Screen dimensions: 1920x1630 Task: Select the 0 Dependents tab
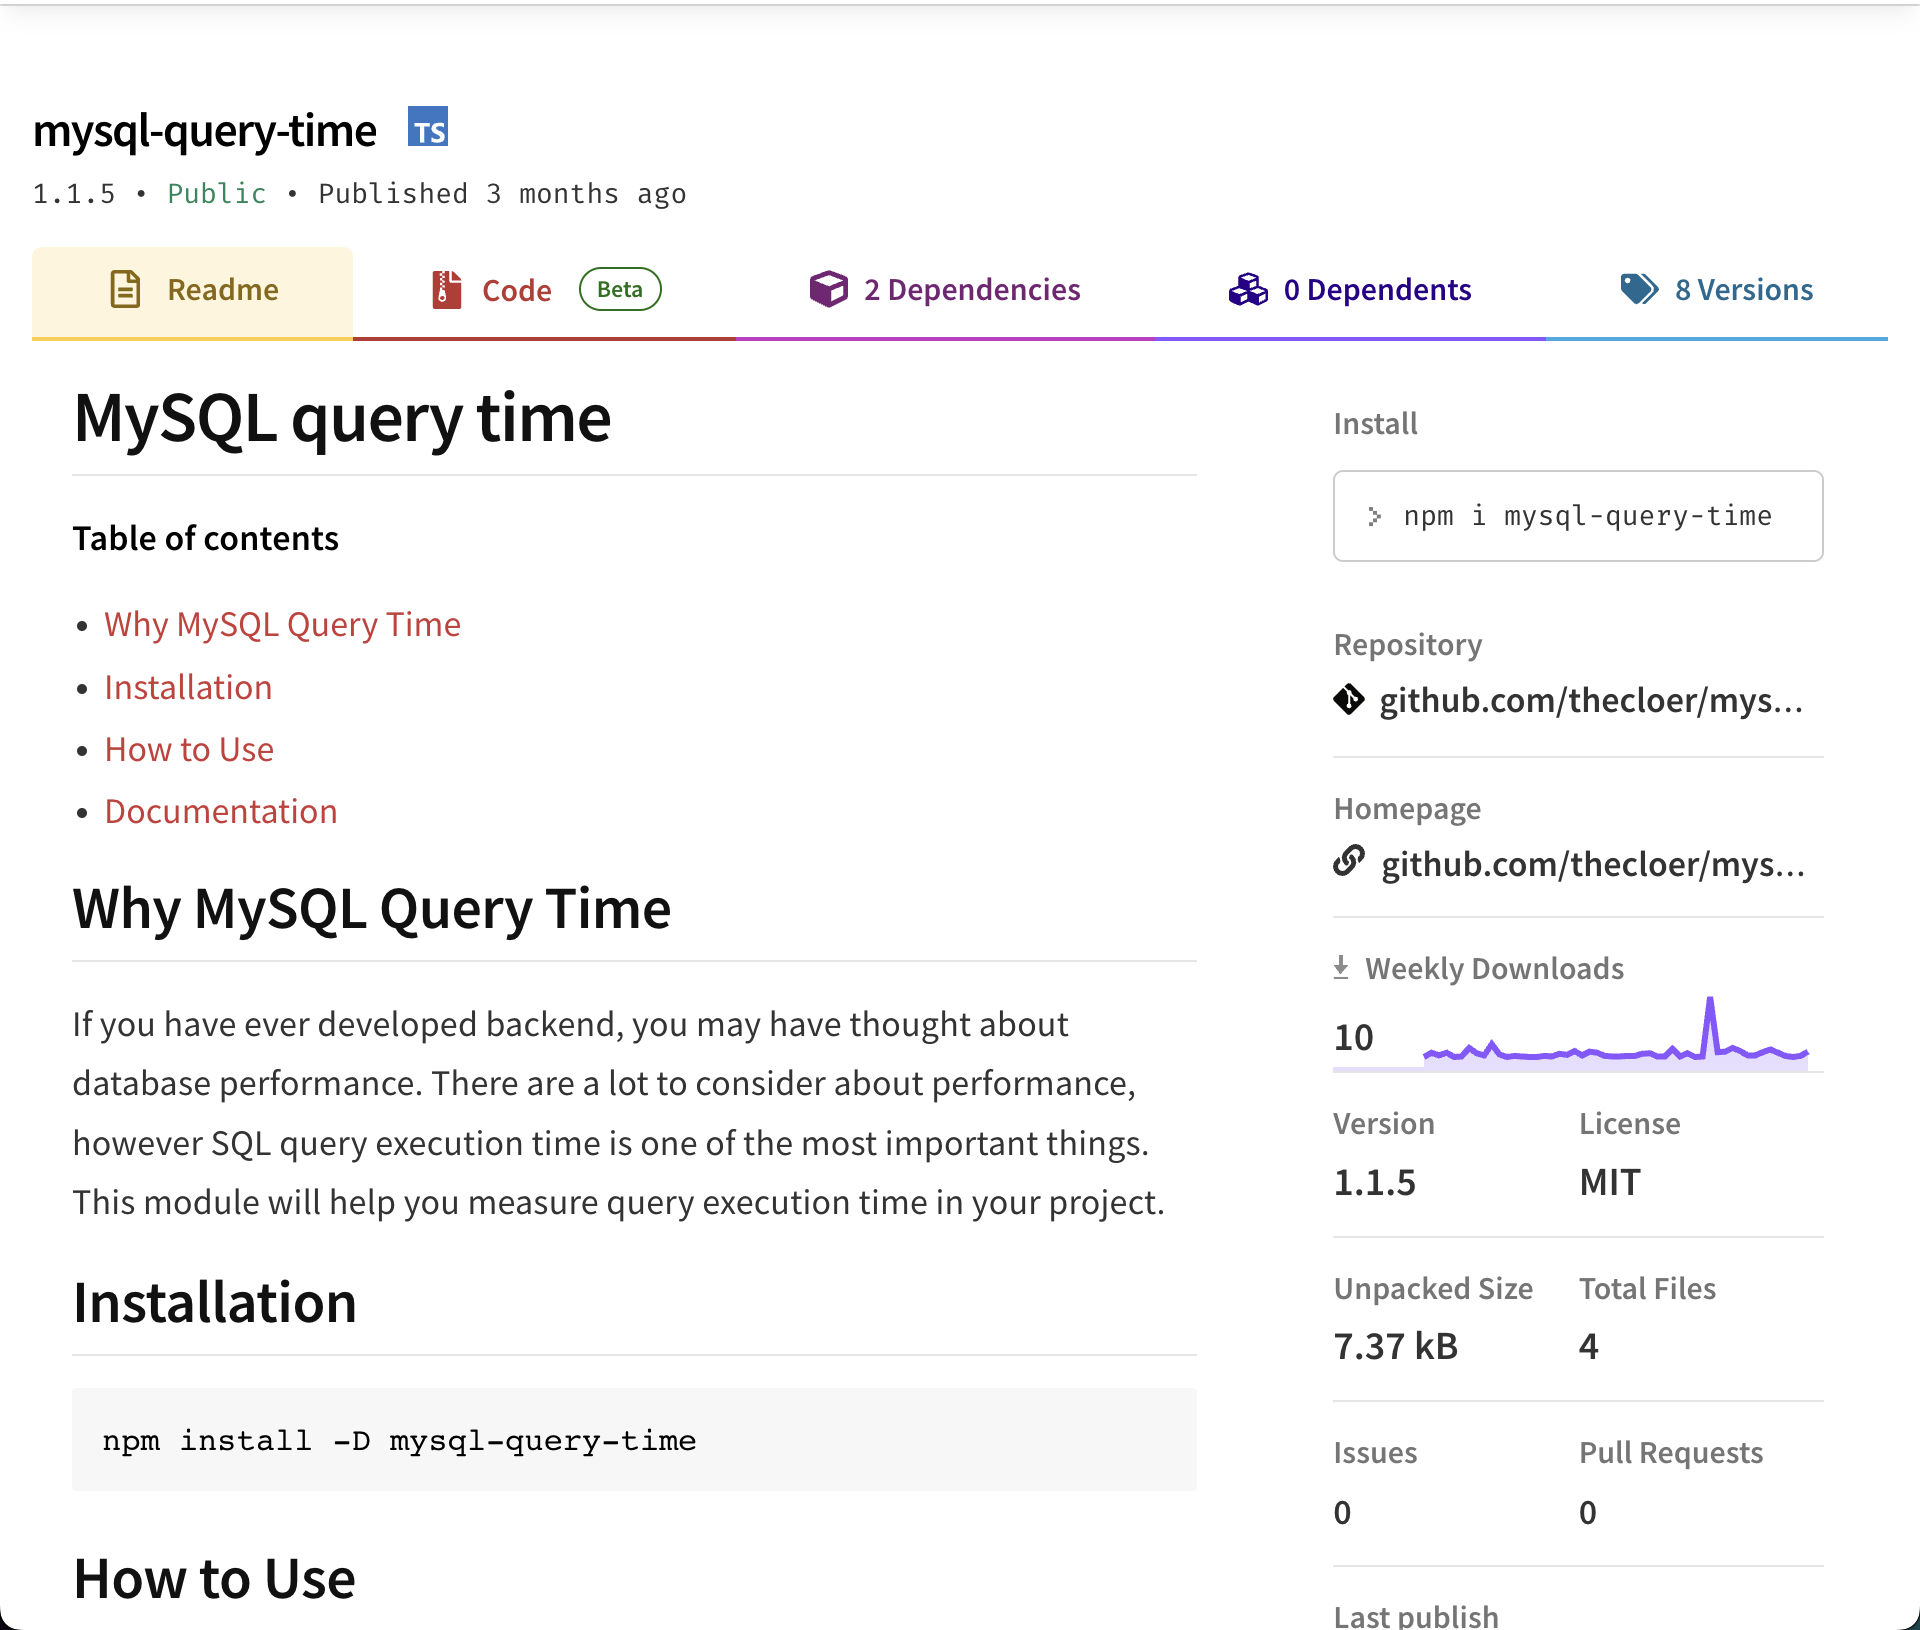coord(1377,290)
